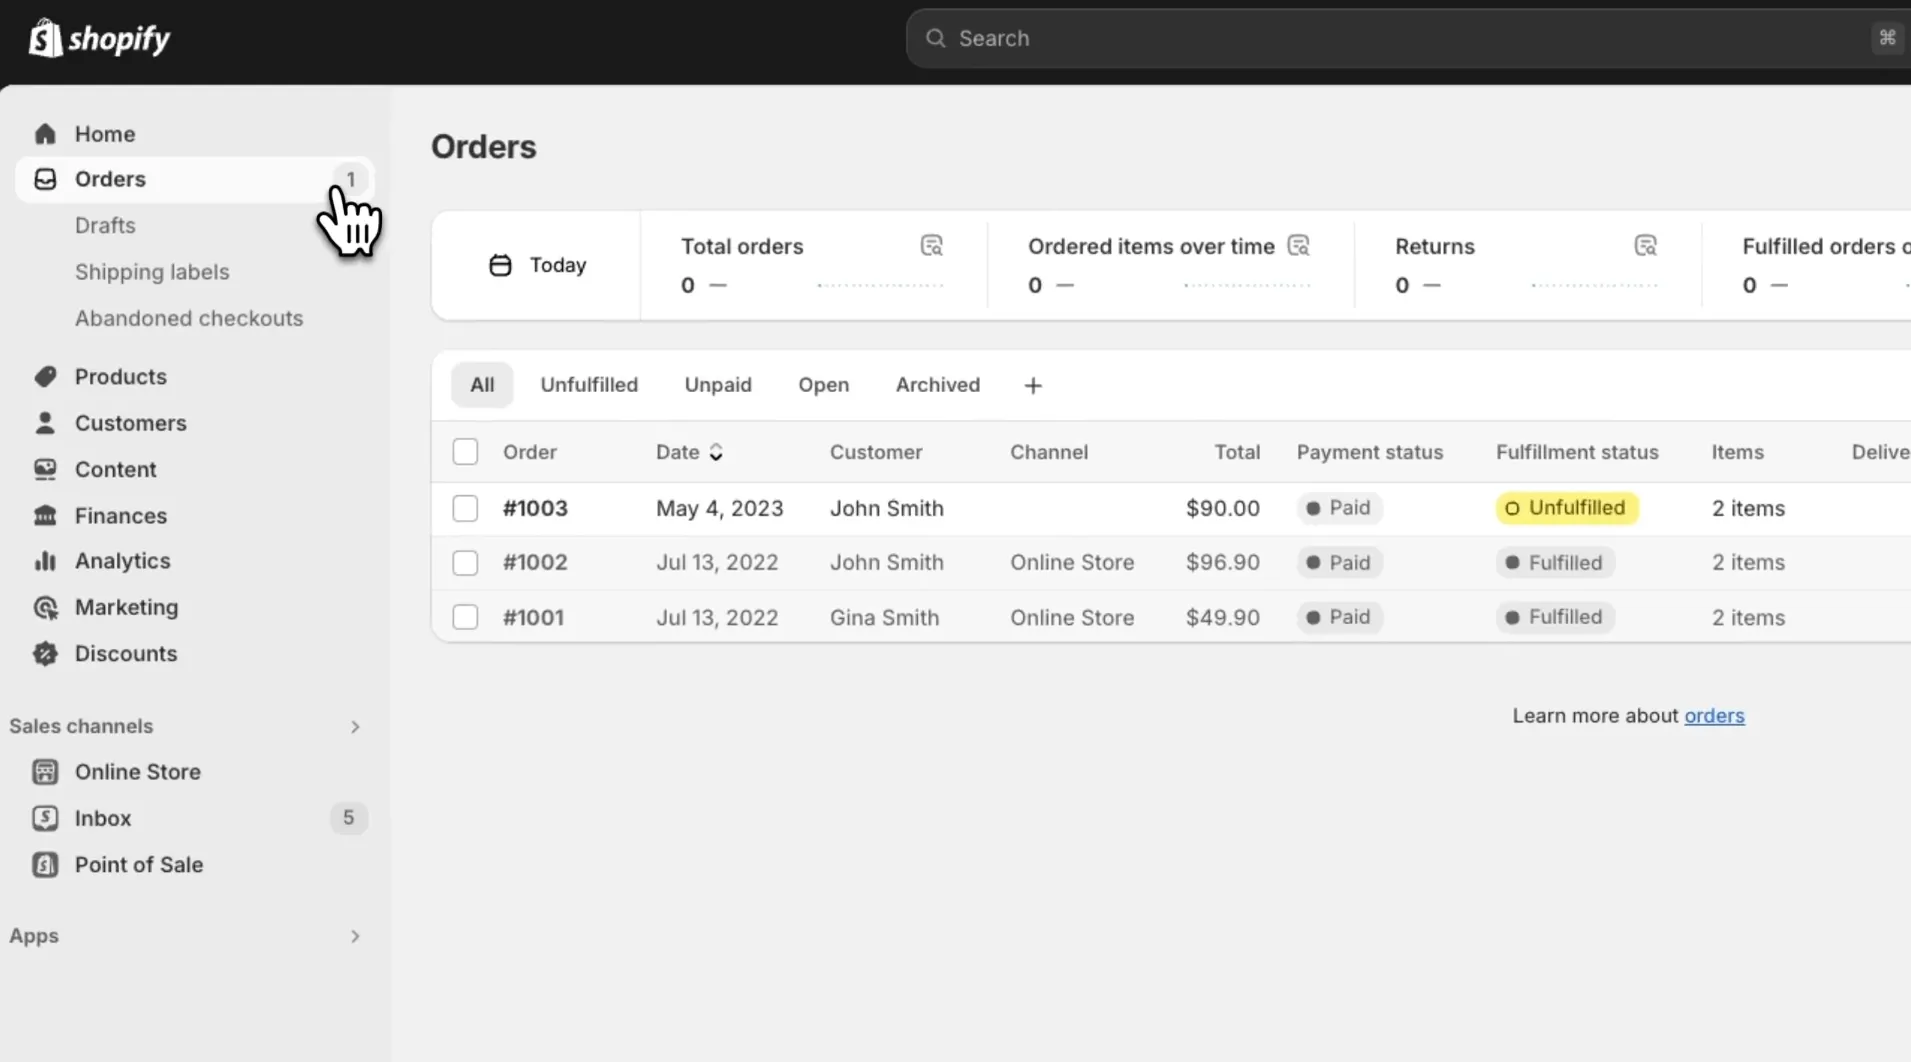Click the Online Store storefront icon
Viewport: 1911px width, 1062px height.
[x=45, y=772]
